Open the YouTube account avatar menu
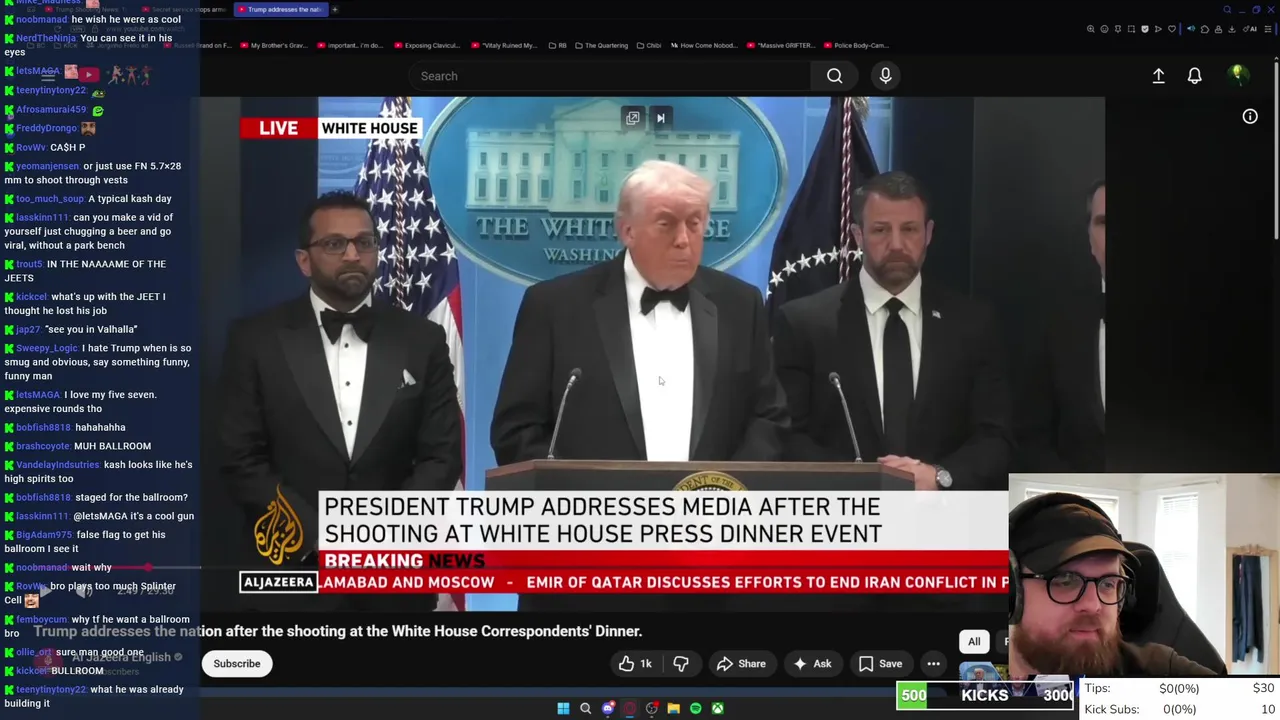Image resolution: width=1280 pixels, height=720 pixels. [1237, 75]
